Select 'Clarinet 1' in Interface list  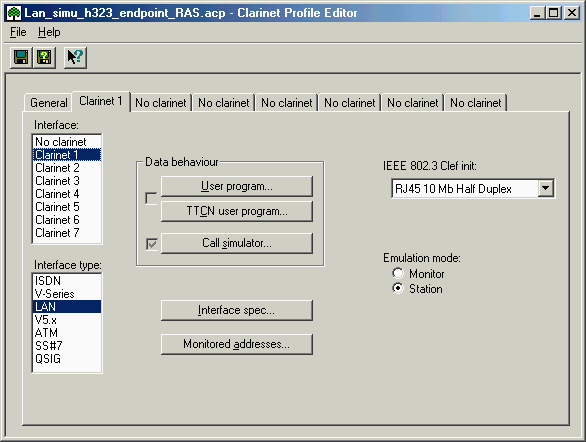point(67,155)
